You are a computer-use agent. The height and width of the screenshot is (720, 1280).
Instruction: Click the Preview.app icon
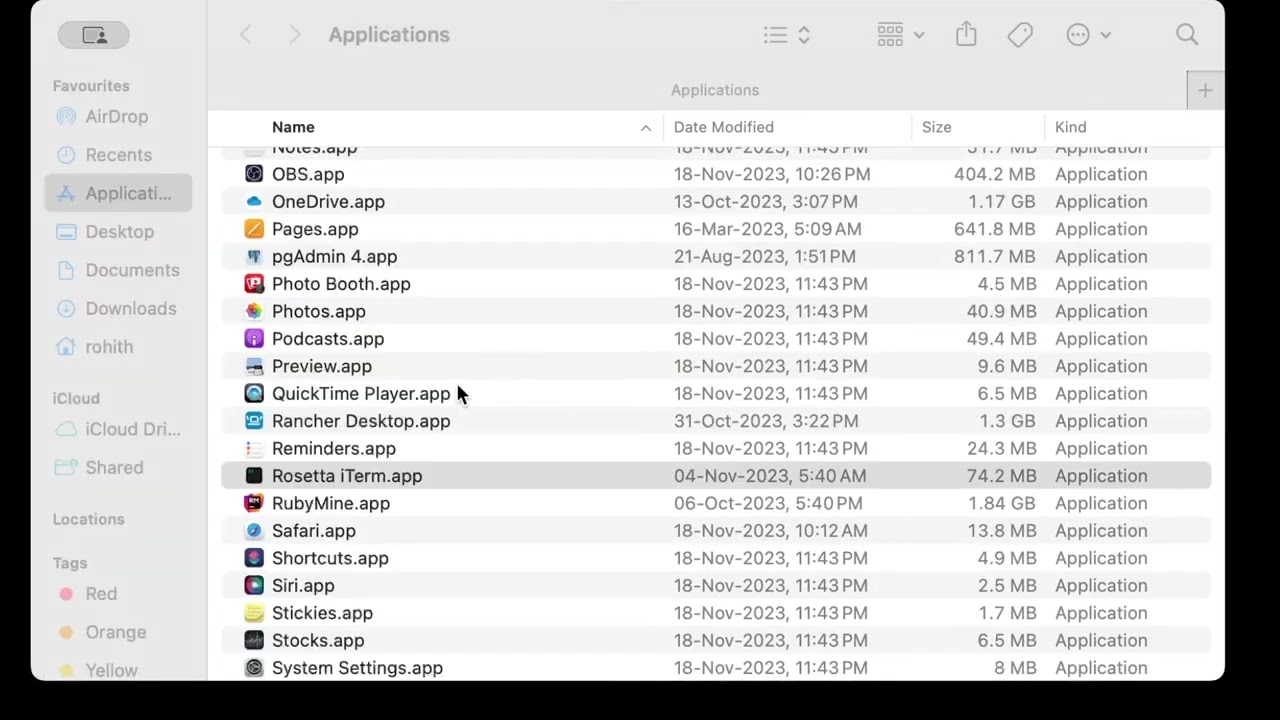pos(254,366)
